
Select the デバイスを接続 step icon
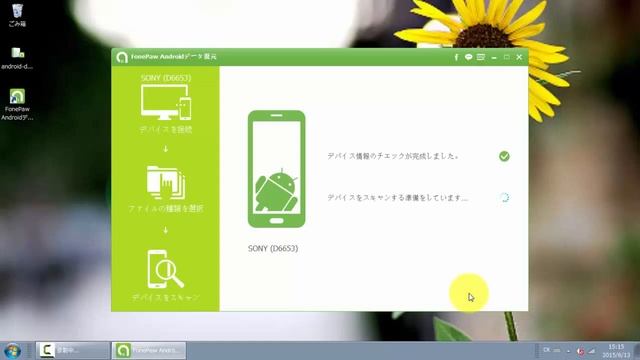(x=166, y=102)
